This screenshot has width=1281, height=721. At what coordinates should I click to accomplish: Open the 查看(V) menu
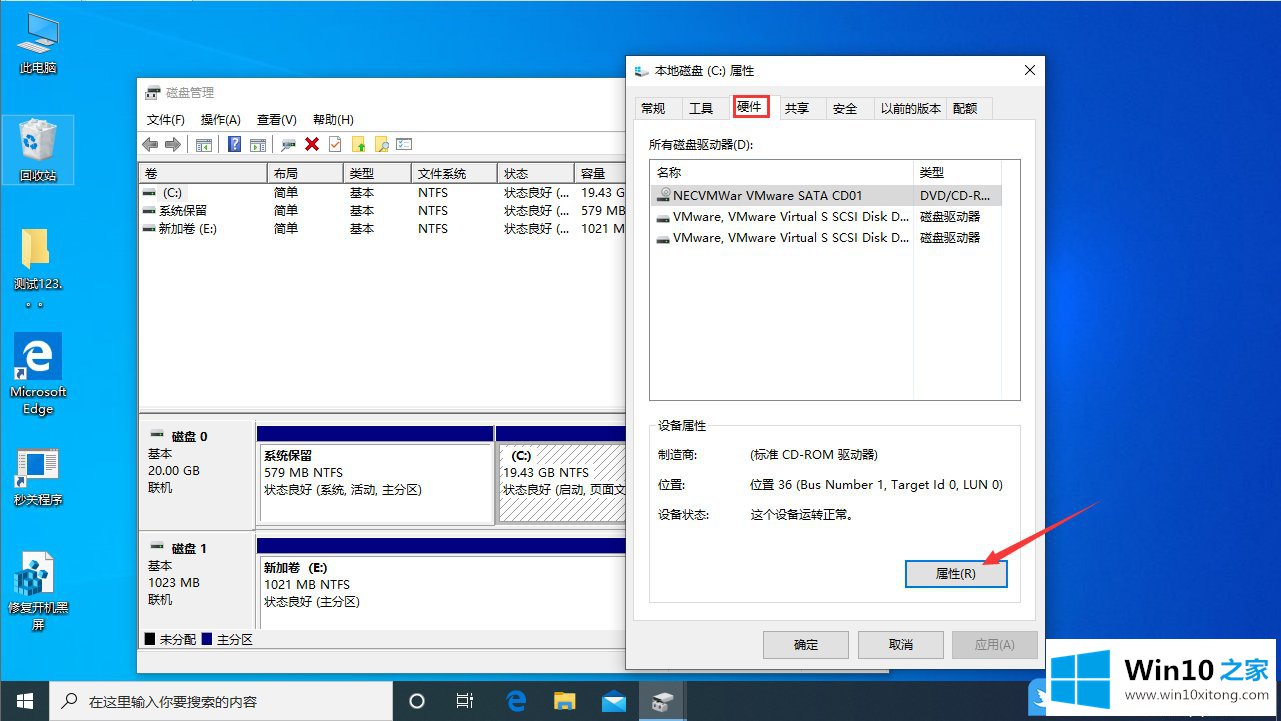pos(276,120)
